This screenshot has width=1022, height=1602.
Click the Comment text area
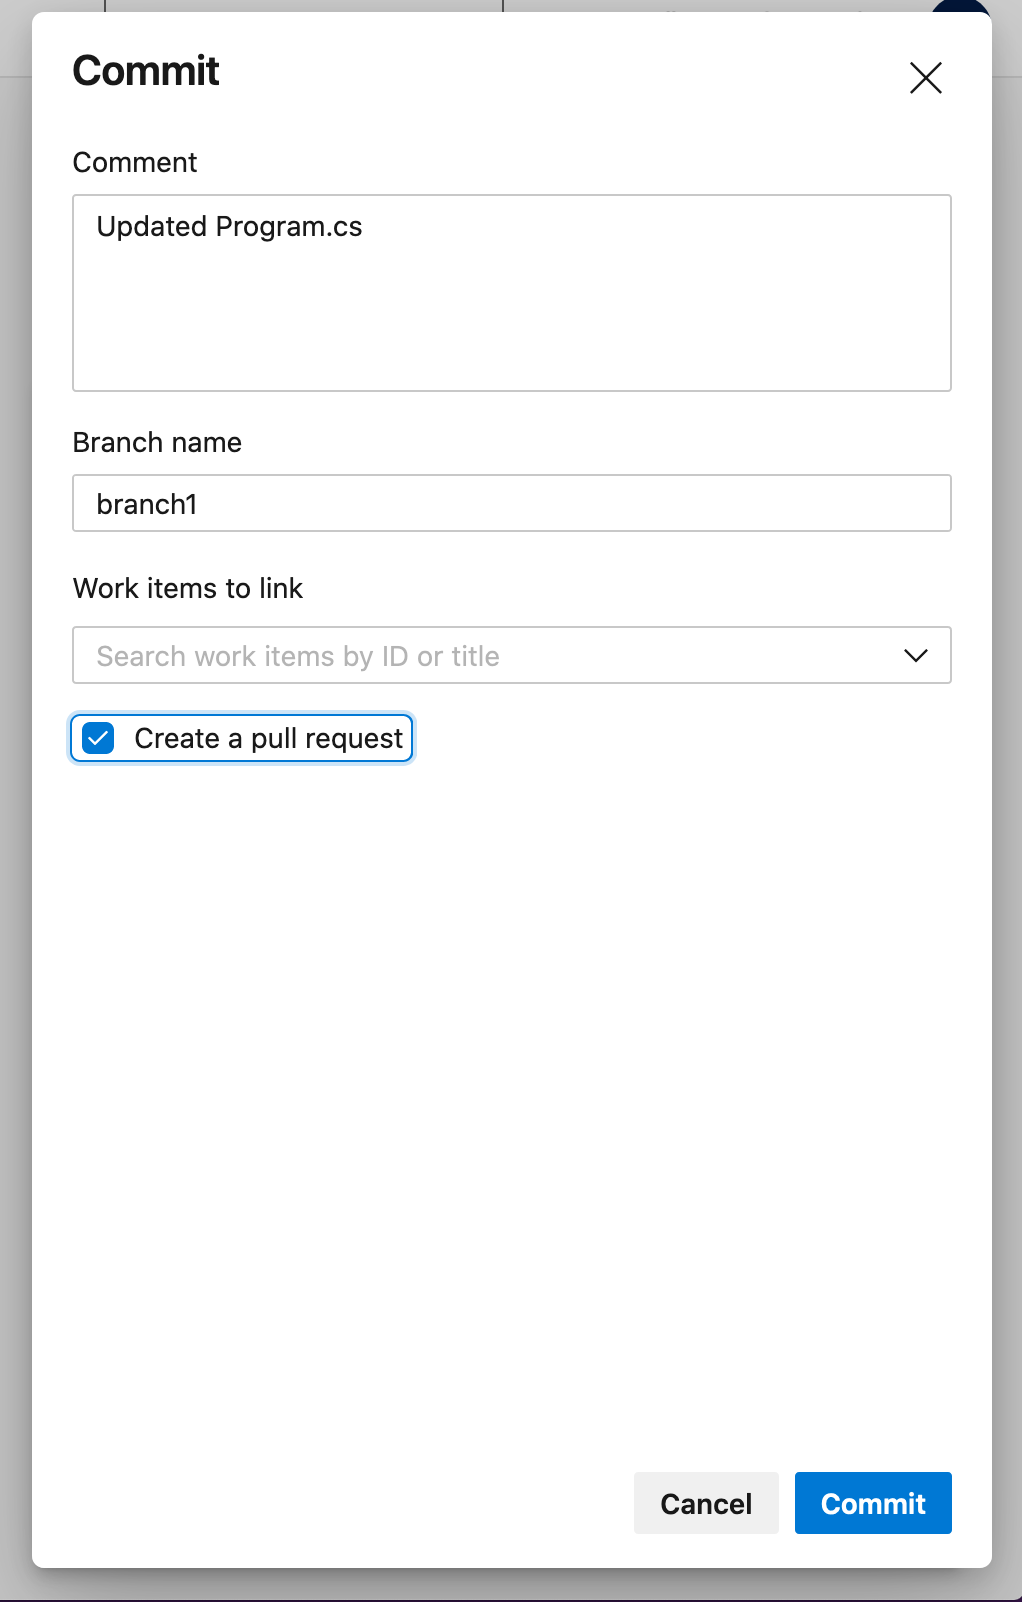click(x=512, y=293)
